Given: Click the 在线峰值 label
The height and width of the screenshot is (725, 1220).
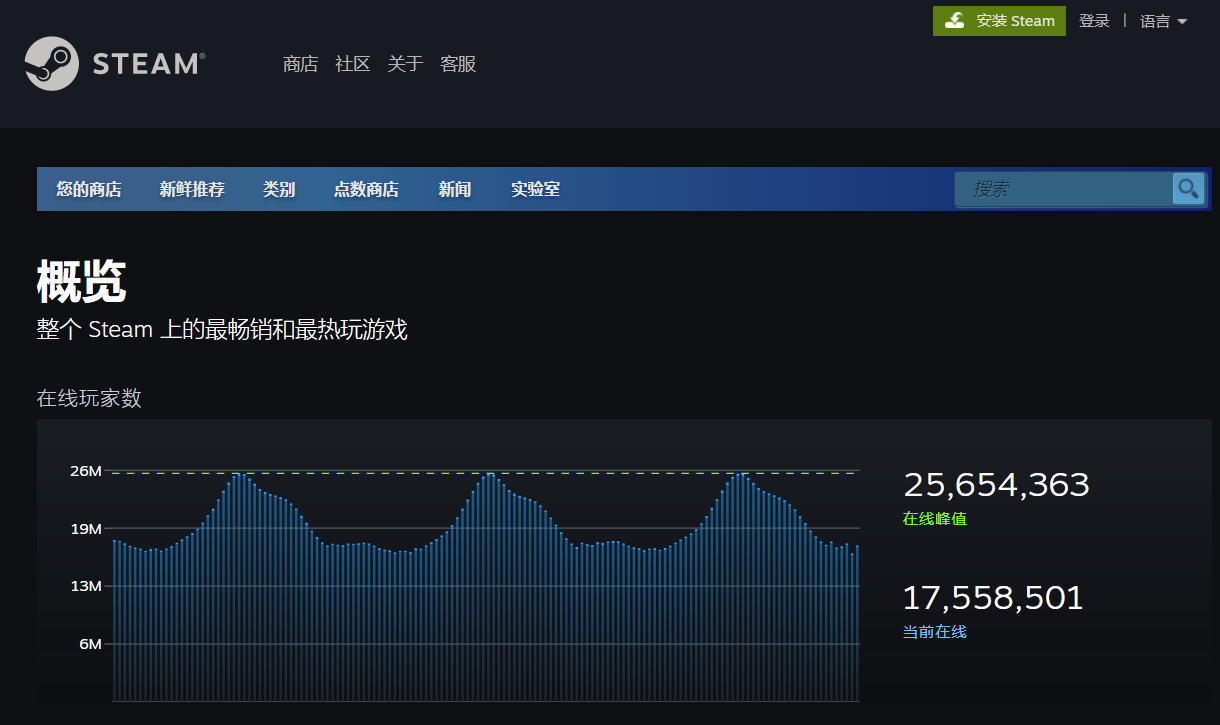Looking at the screenshot, I should 934,519.
